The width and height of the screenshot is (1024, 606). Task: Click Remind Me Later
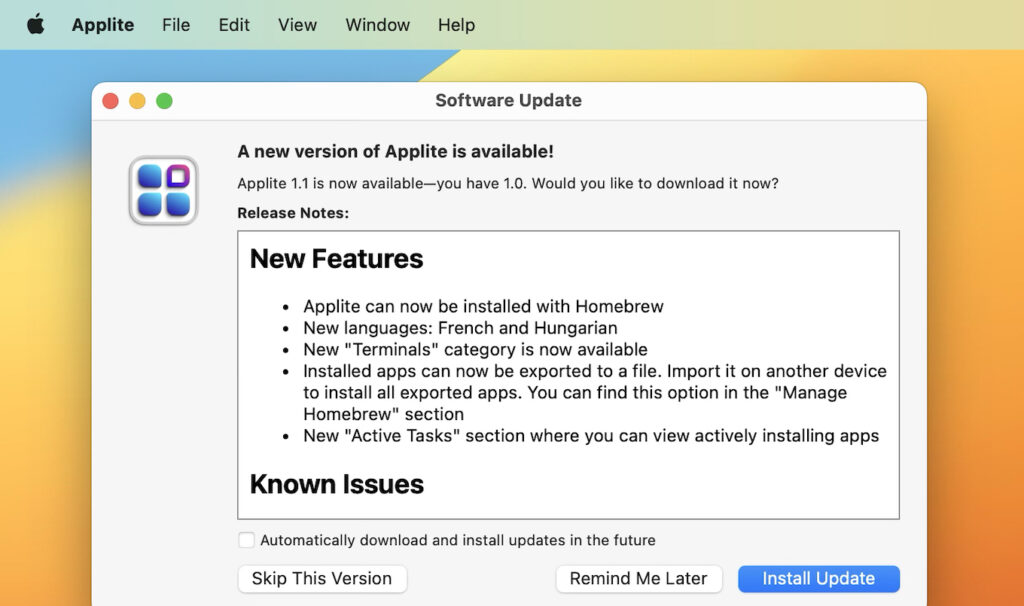pyautogui.click(x=639, y=579)
